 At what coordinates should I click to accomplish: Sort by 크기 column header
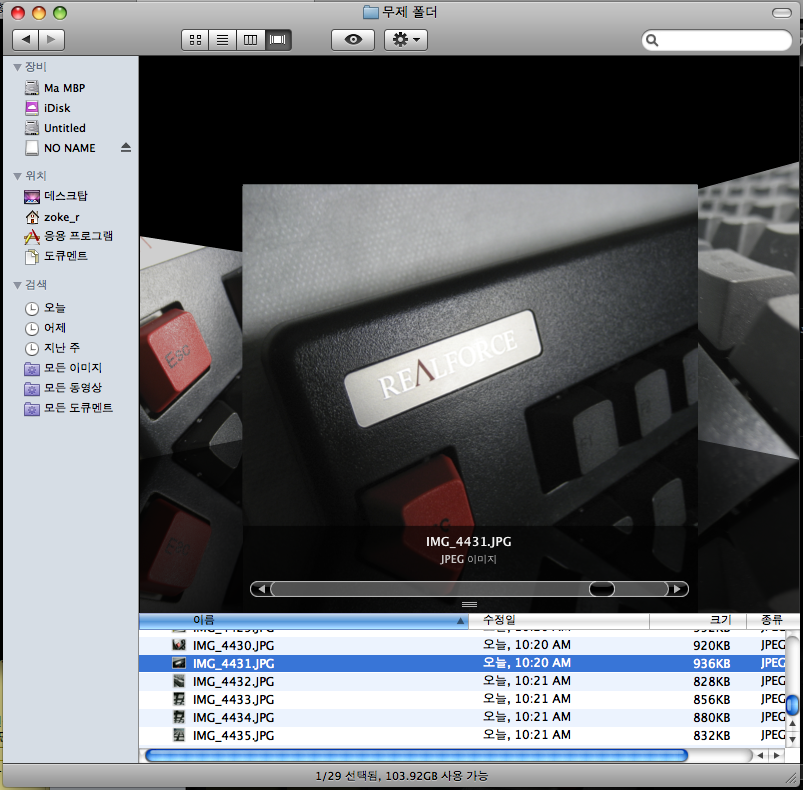(698, 621)
